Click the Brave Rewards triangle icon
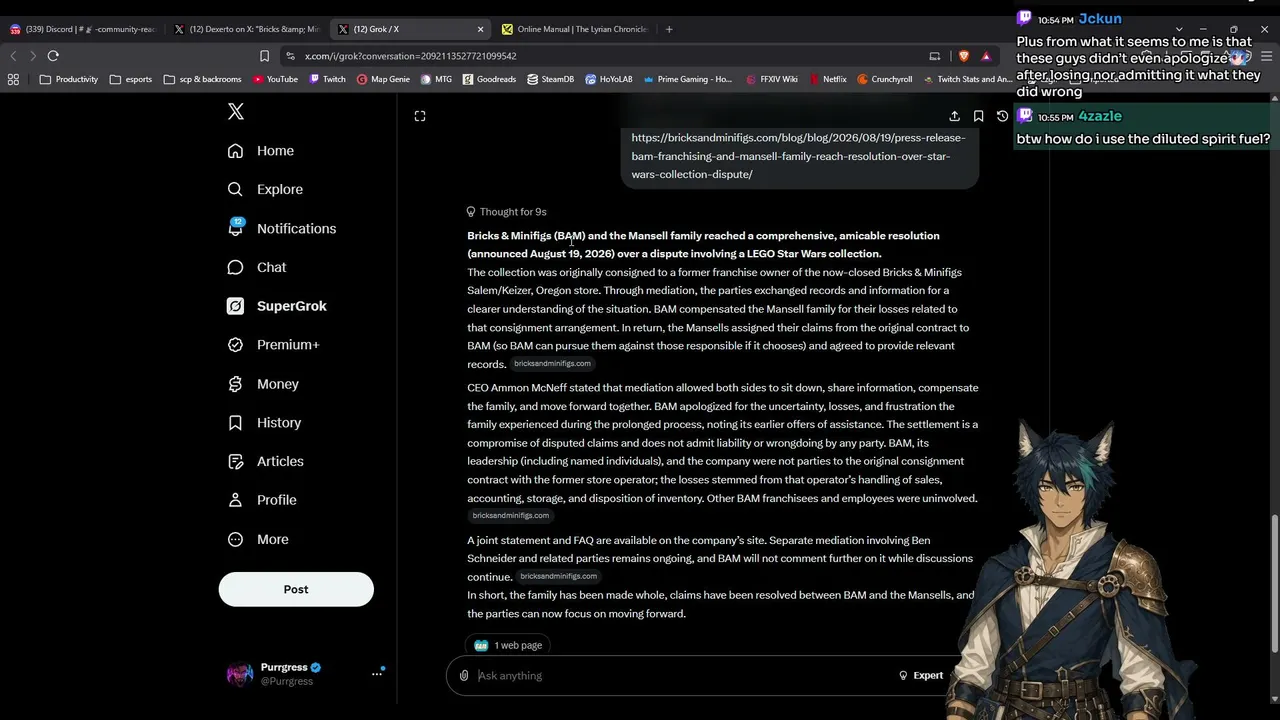This screenshot has width=1280, height=720. pyautogui.click(x=986, y=56)
